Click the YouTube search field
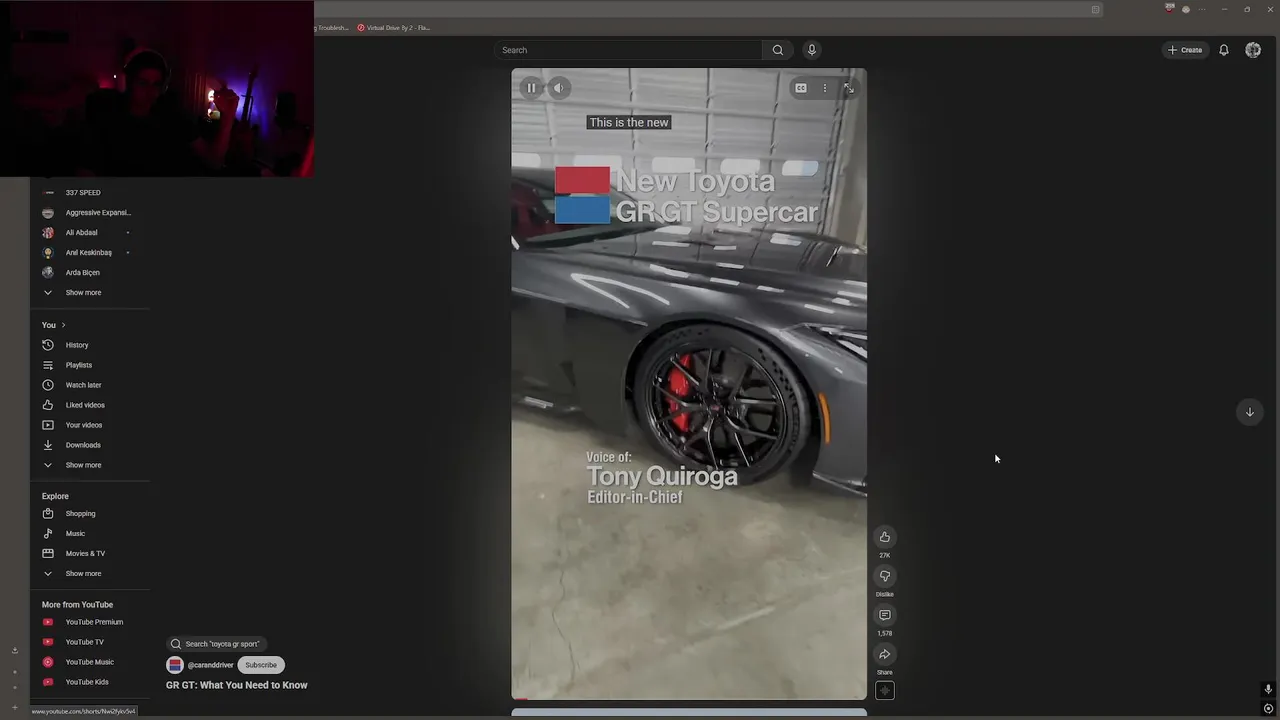The image size is (1280, 720). pos(628,50)
